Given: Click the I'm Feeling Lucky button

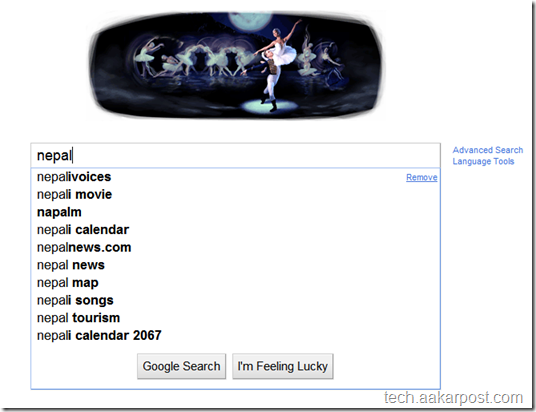Looking at the screenshot, I should (x=283, y=366).
